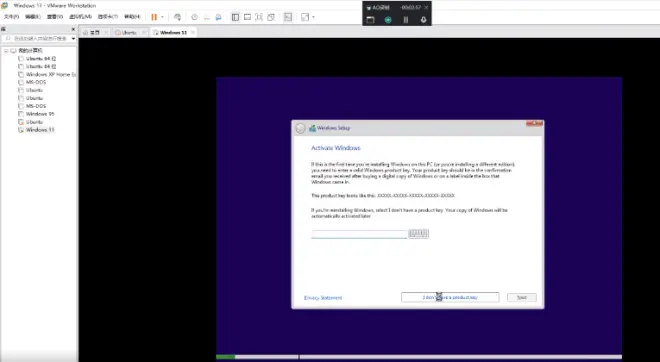Close the screen recorder widget
Viewport: 660px width, 362px height.
tap(426, 8)
